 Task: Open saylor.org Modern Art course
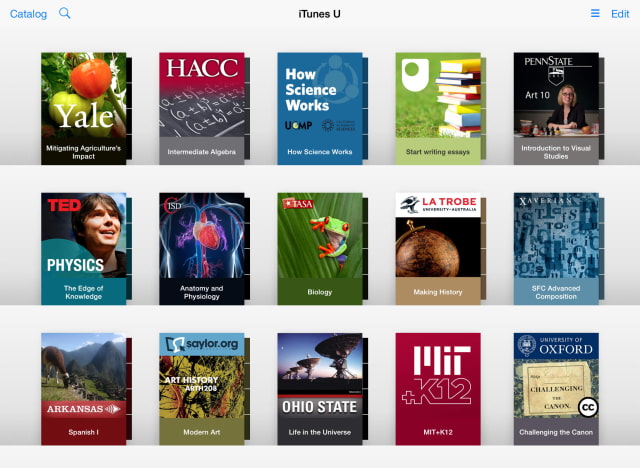click(202, 389)
